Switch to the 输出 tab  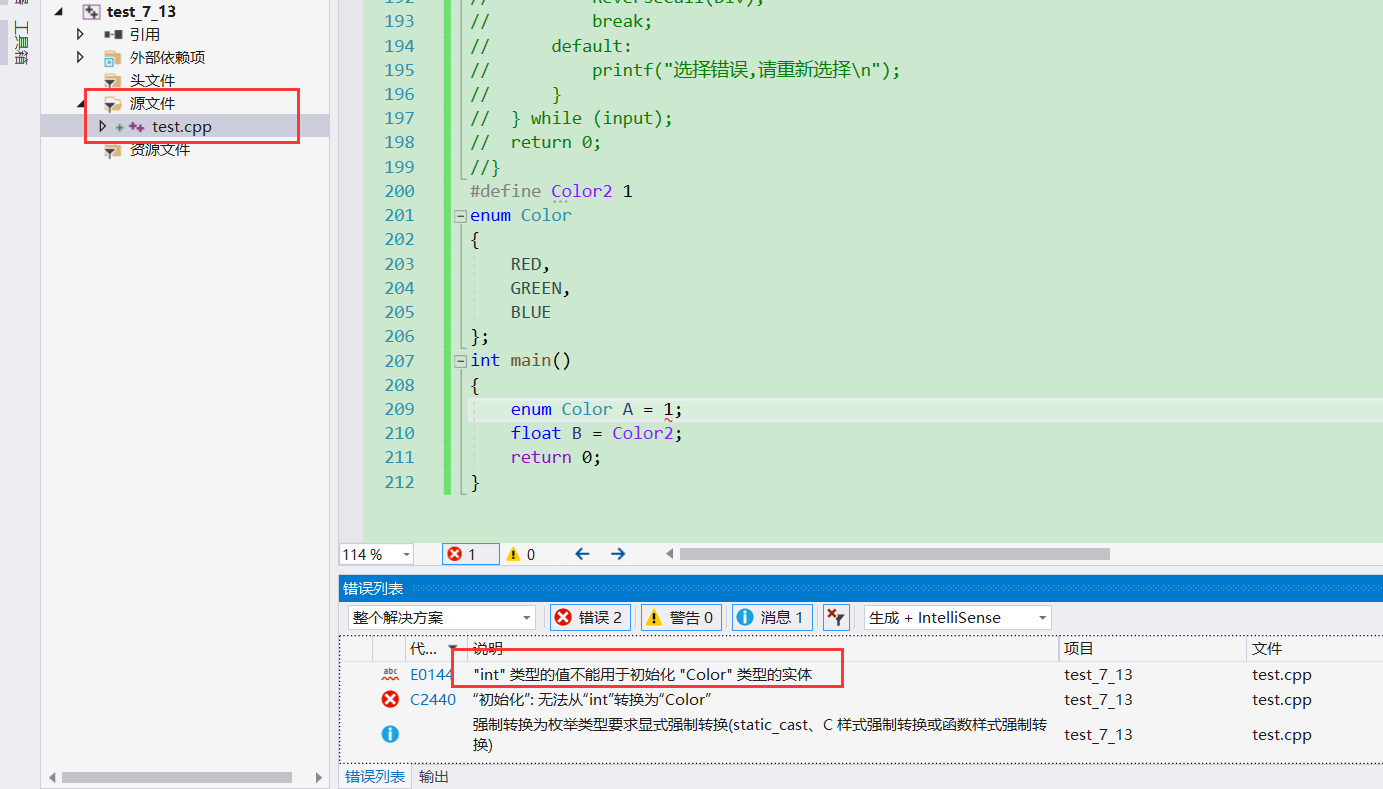tap(434, 777)
